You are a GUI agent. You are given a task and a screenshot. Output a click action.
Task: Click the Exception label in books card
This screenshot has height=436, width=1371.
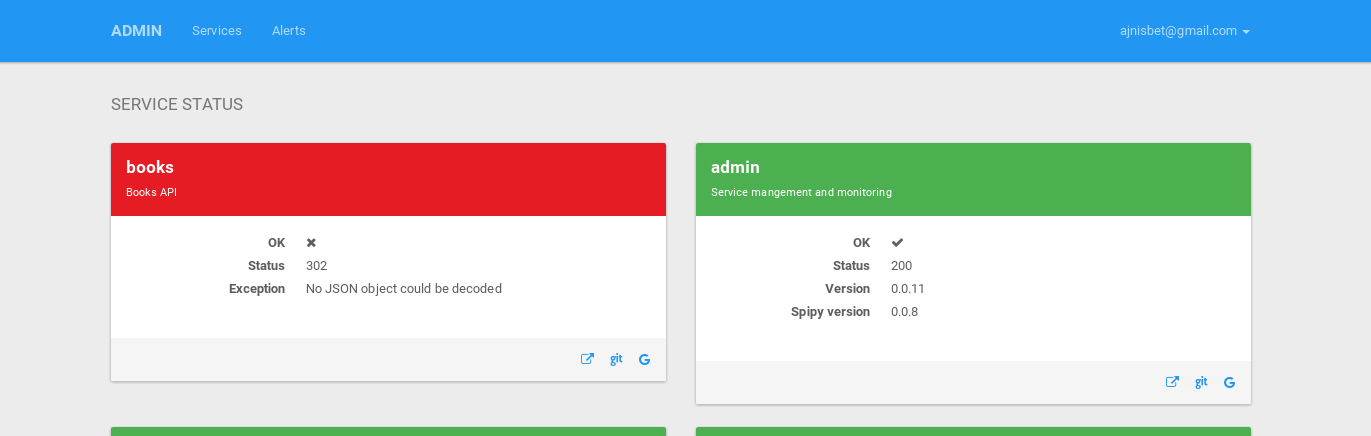click(x=257, y=289)
